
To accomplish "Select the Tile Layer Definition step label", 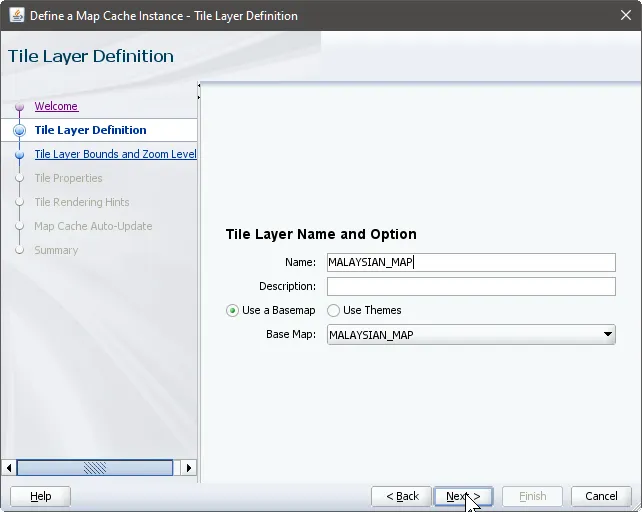I will (x=90, y=130).
